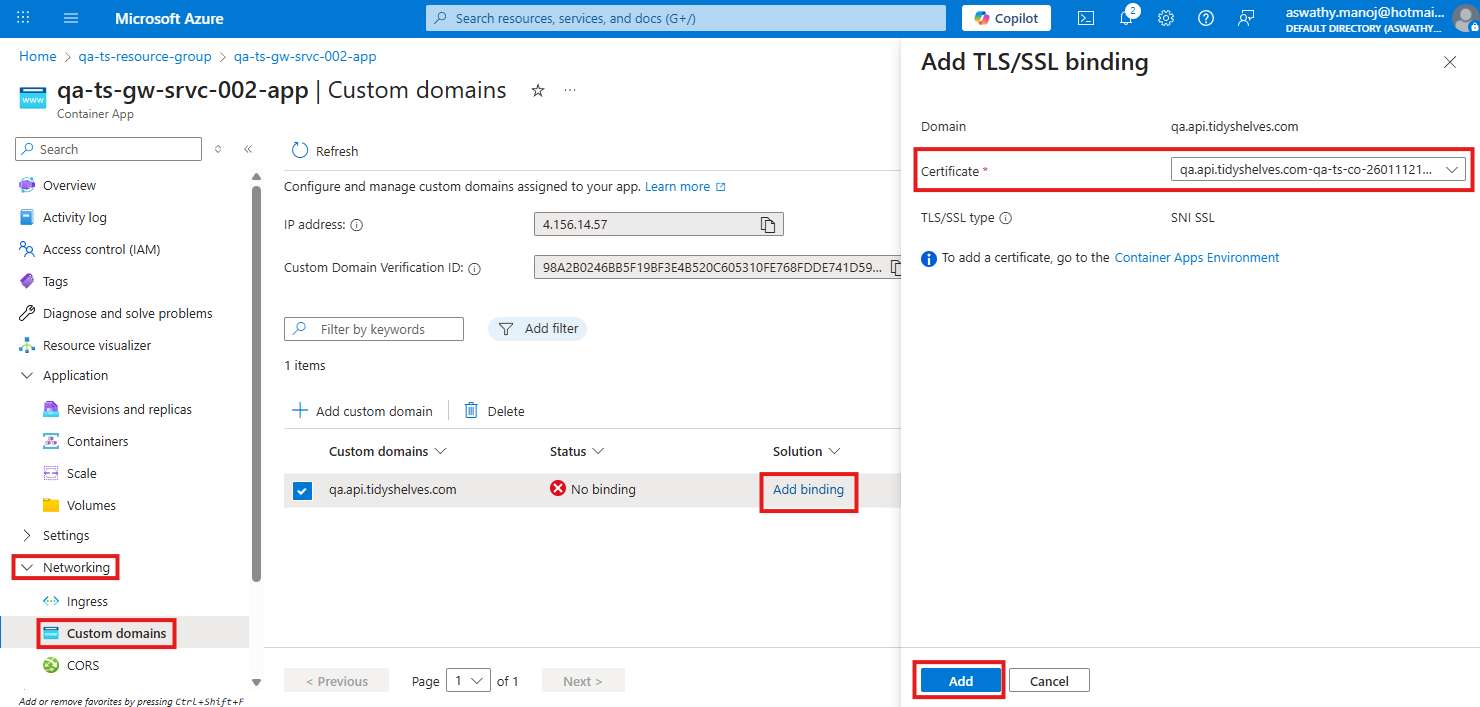Click the Add binding link
1480x707 pixels.
point(808,490)
